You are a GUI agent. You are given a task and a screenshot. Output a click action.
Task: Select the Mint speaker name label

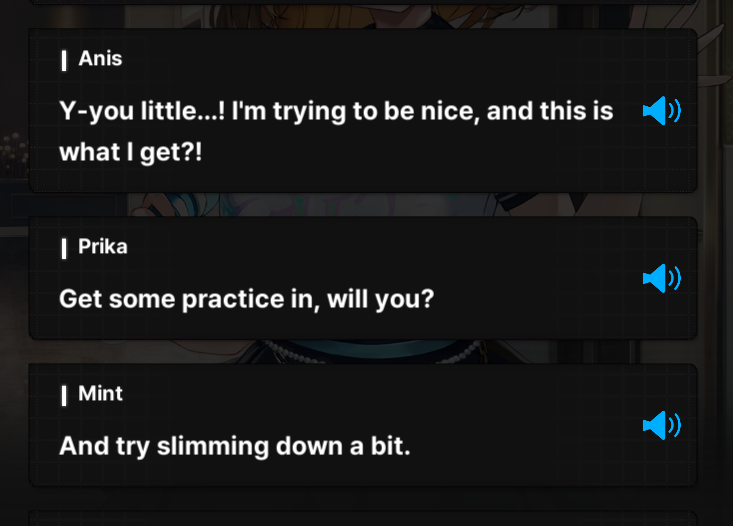pos(100,394)
